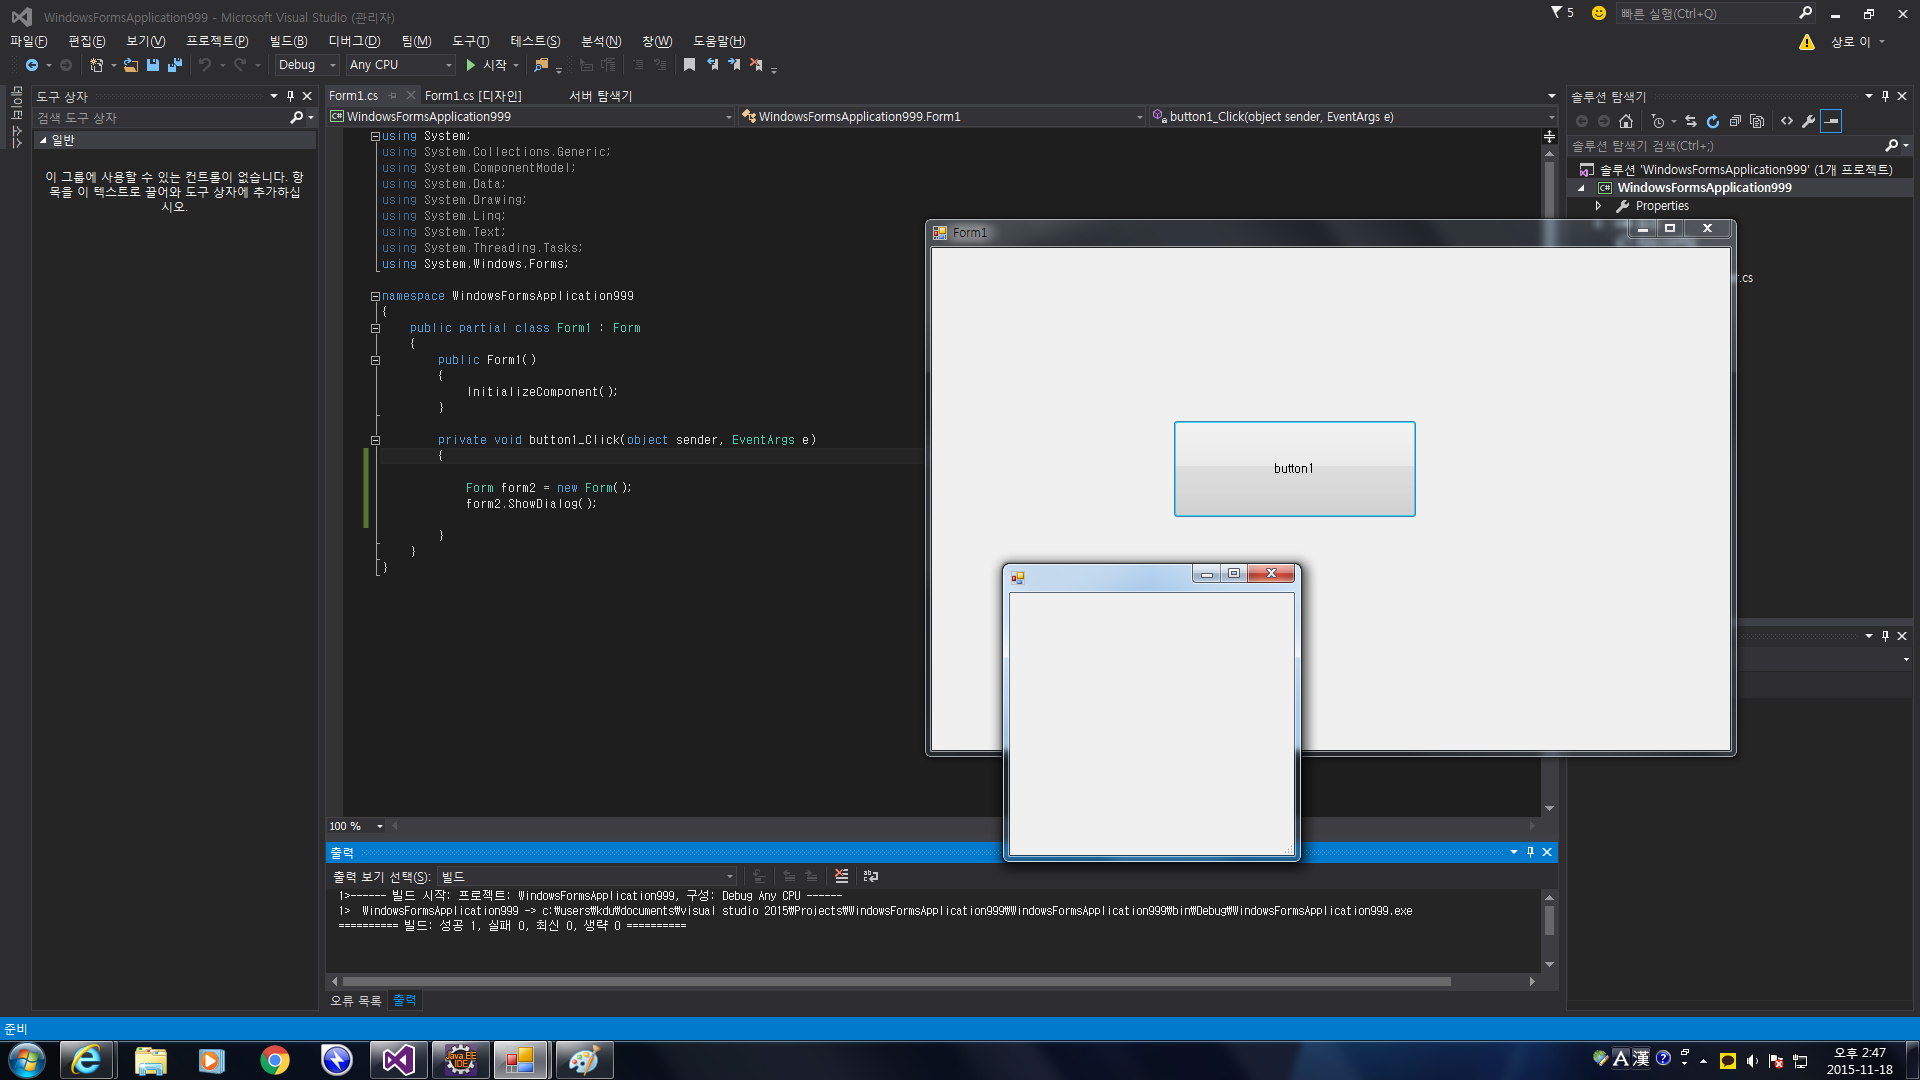Collapse WindowsFormsApplication999 project node
The width and height of the screenshot is (1920, 1080).
(1581, 188)
